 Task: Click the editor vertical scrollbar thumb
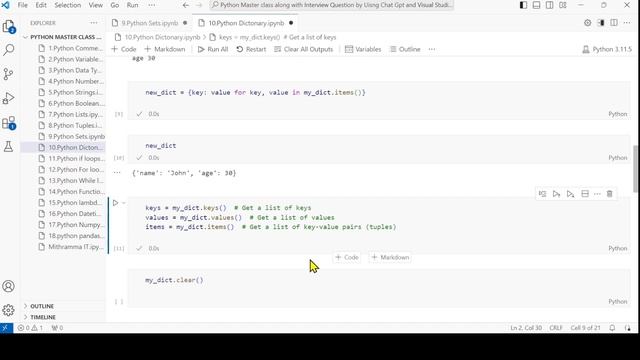point(636,169)
